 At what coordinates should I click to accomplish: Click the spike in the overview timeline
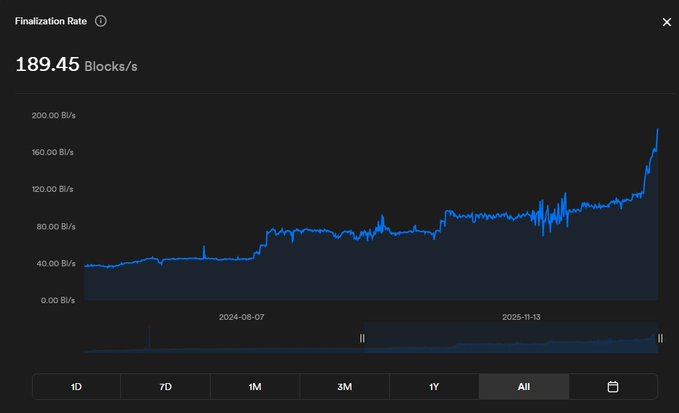click(149, 338)
